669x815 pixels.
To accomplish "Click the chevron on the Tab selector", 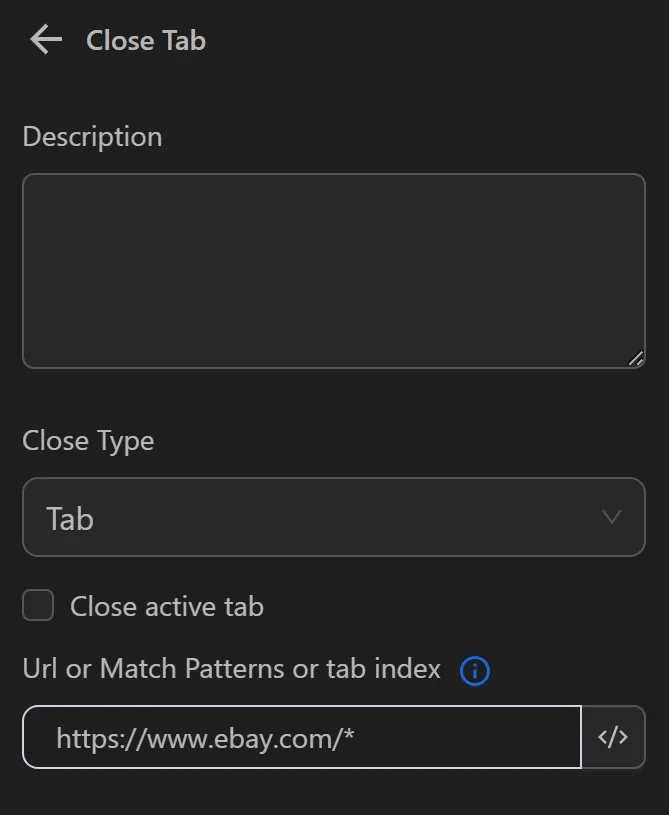I will (611, 517).
